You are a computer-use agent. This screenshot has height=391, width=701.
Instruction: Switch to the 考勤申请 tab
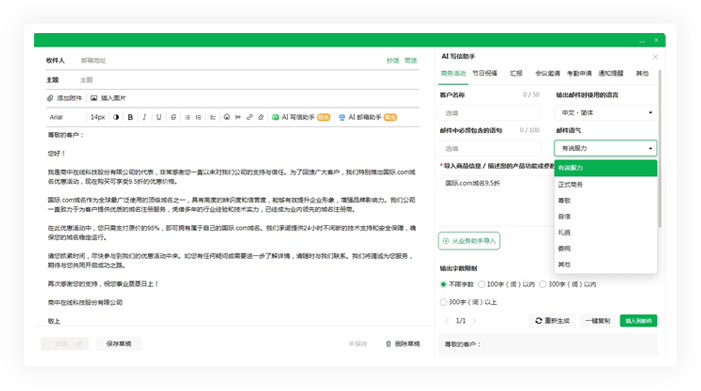point(579,73)
